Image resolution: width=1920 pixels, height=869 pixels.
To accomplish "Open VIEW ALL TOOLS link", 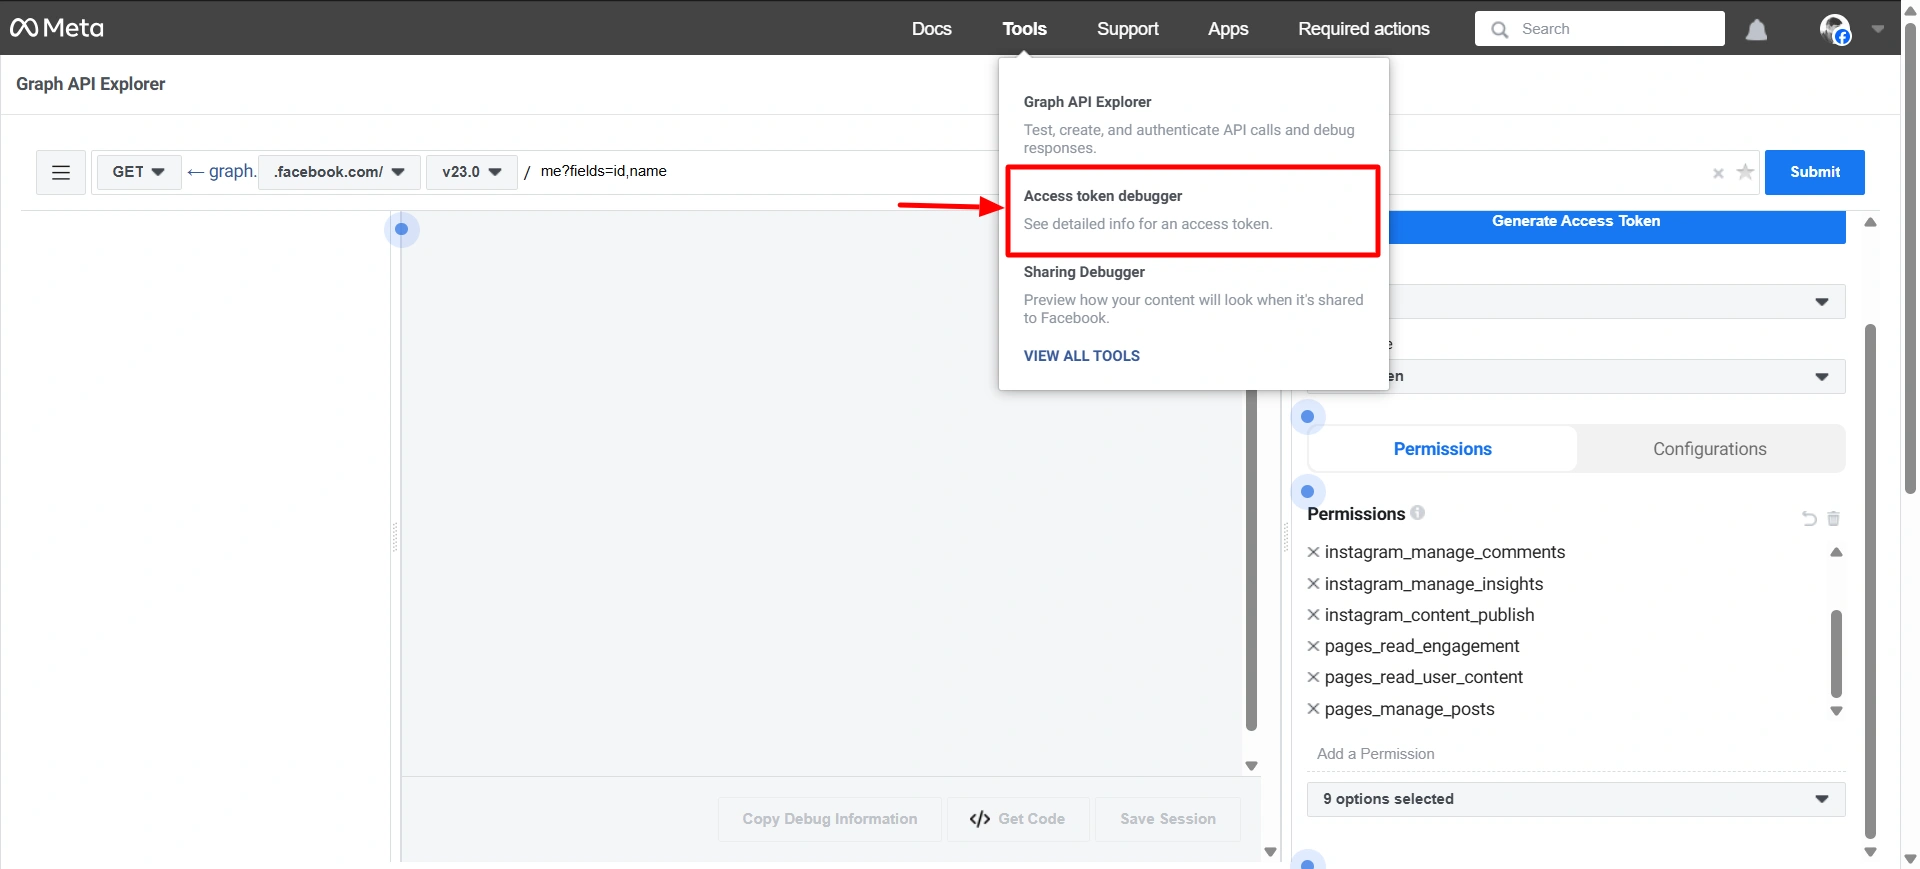I will tap(1081, 356).
